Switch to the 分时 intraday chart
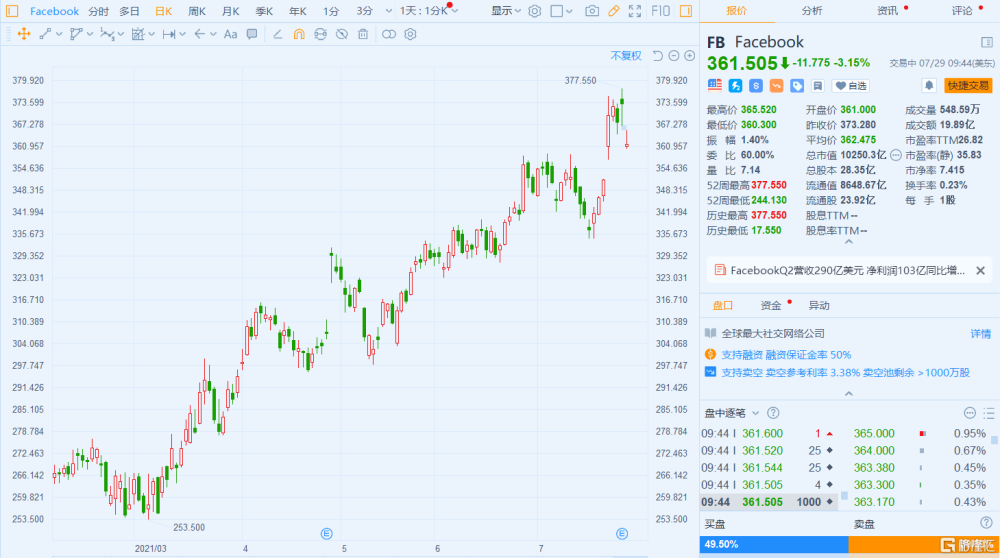The height and width of the screenshot is (558, 1000). 98,11
